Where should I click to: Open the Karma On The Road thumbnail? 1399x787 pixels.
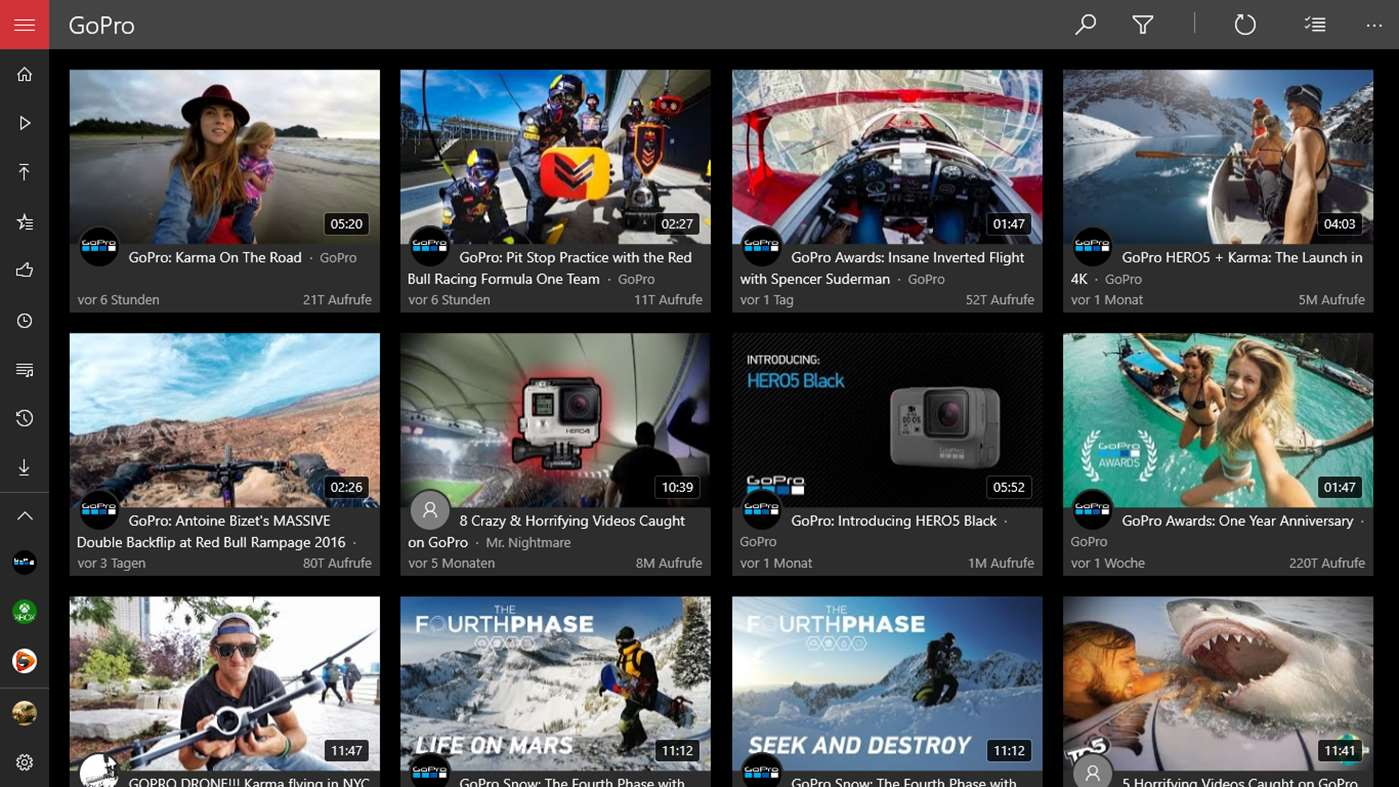tap(224, 156)
